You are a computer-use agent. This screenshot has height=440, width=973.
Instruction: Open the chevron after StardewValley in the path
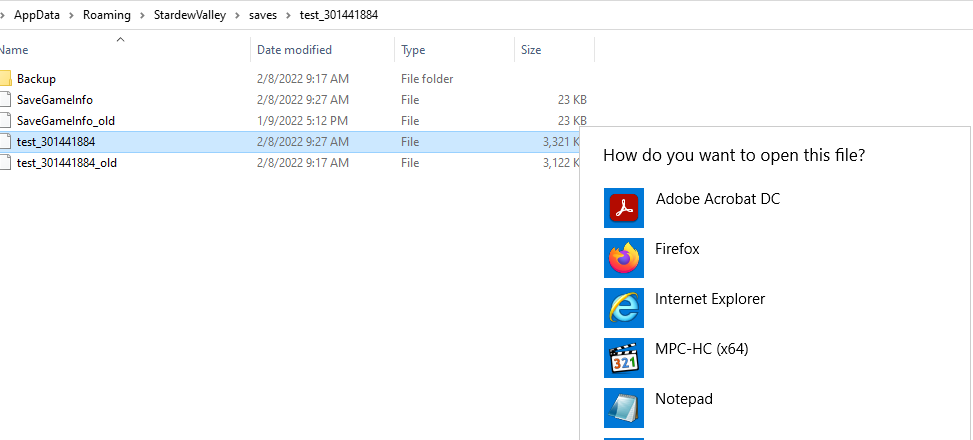coord(236,16)
